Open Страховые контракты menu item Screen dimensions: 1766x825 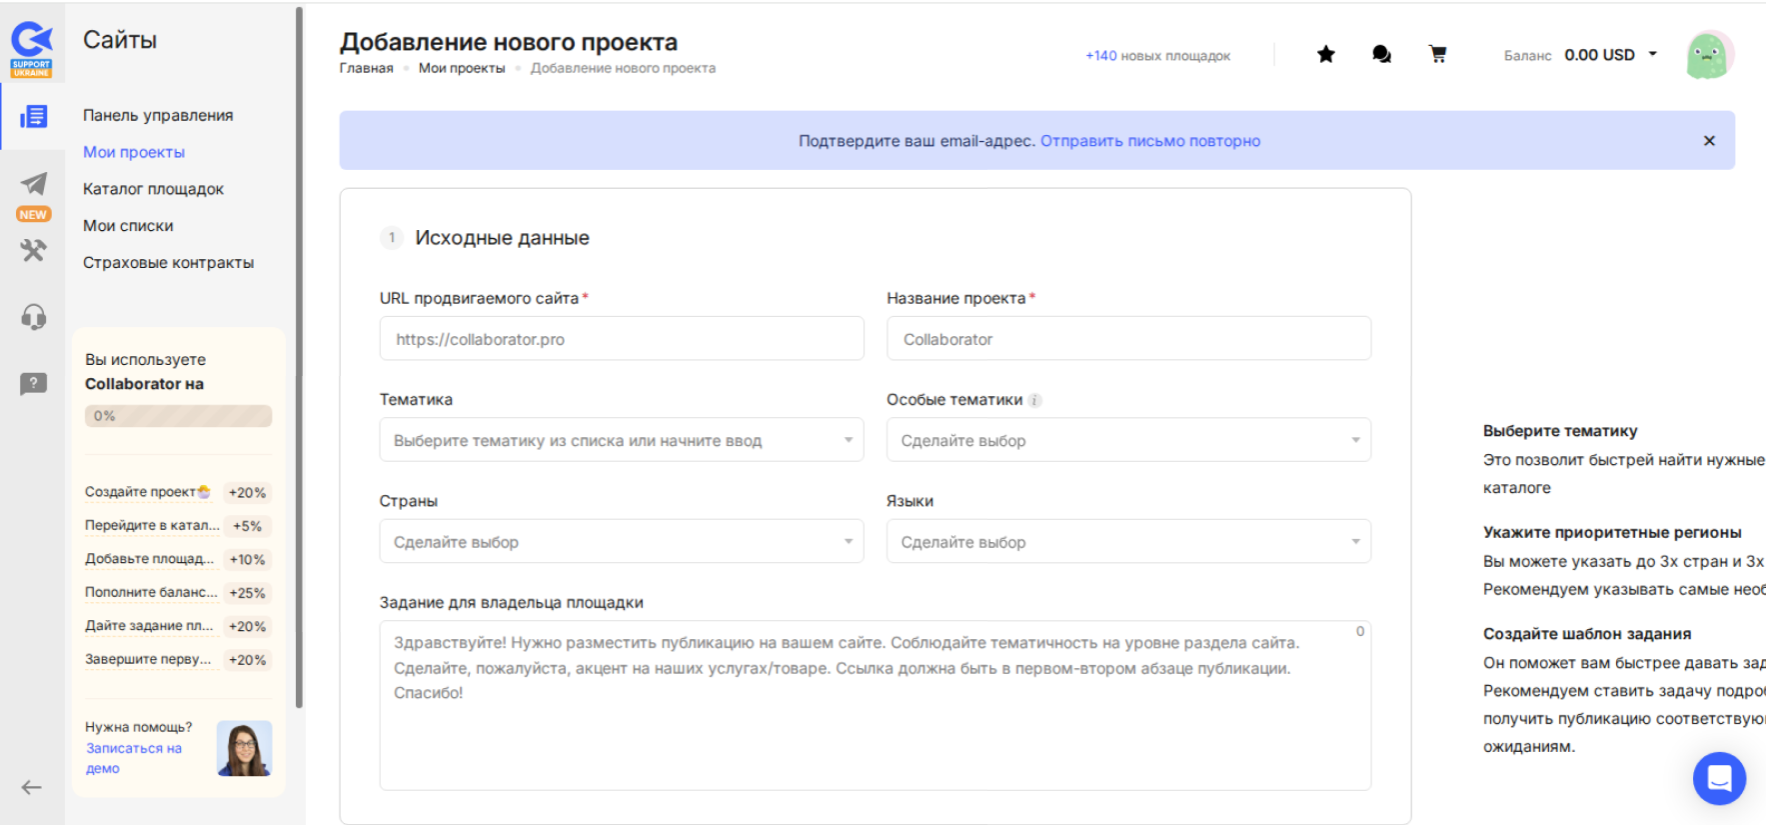coord(168,263)
